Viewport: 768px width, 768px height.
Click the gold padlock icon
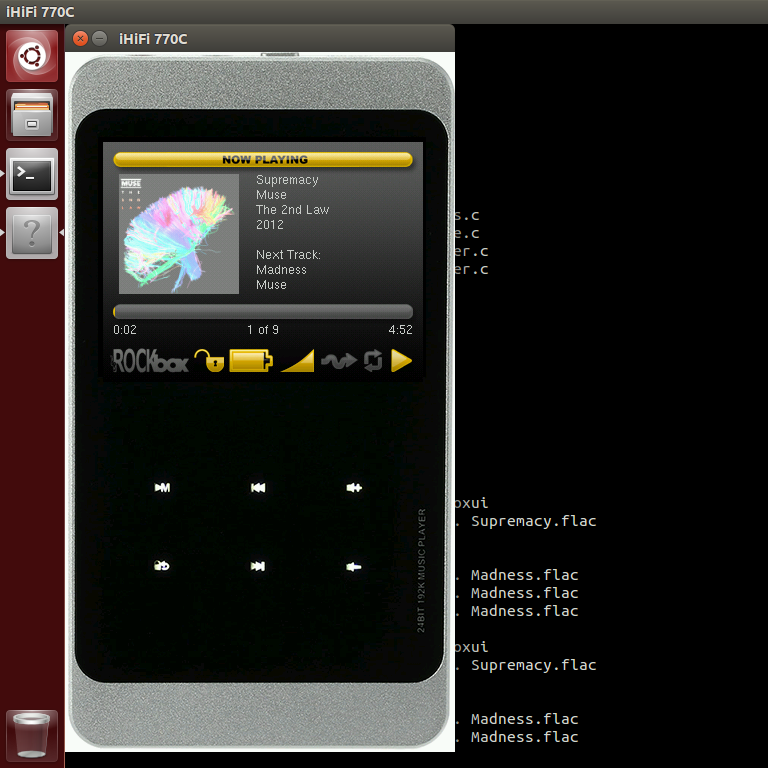point(209,361)
